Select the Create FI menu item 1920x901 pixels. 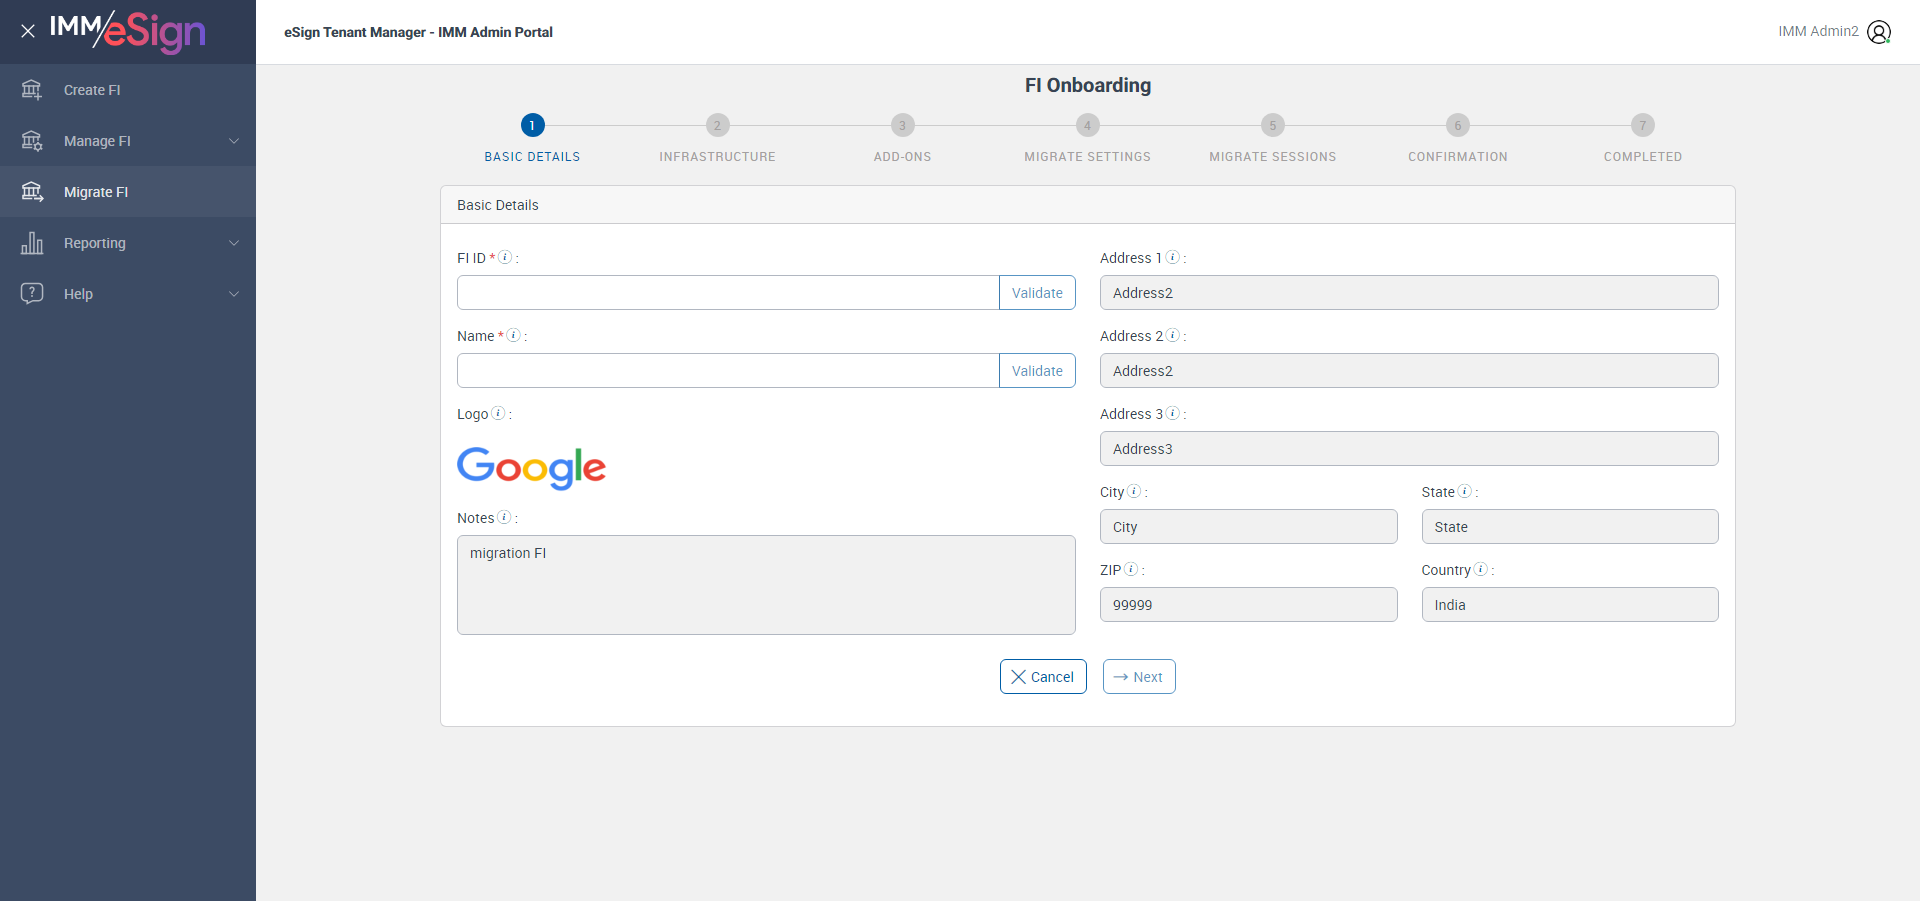click(92, 90)
